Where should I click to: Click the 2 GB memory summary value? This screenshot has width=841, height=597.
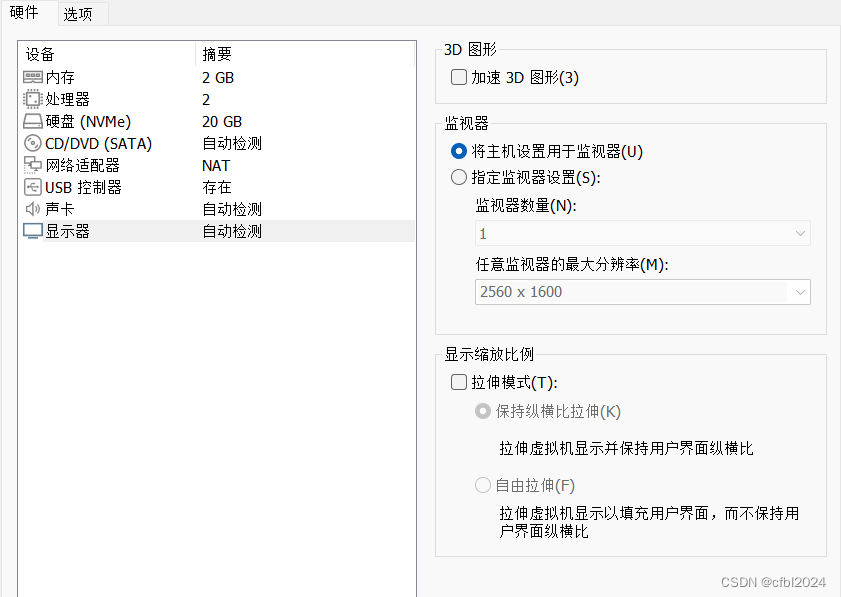pyautogui.click(x=218, y=77)
